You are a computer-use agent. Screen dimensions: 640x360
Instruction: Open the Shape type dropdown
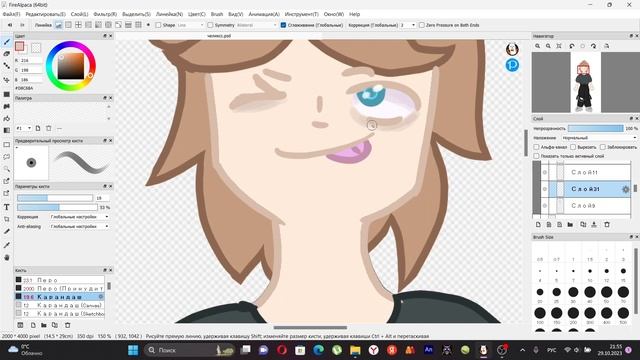tap(191, 25)
